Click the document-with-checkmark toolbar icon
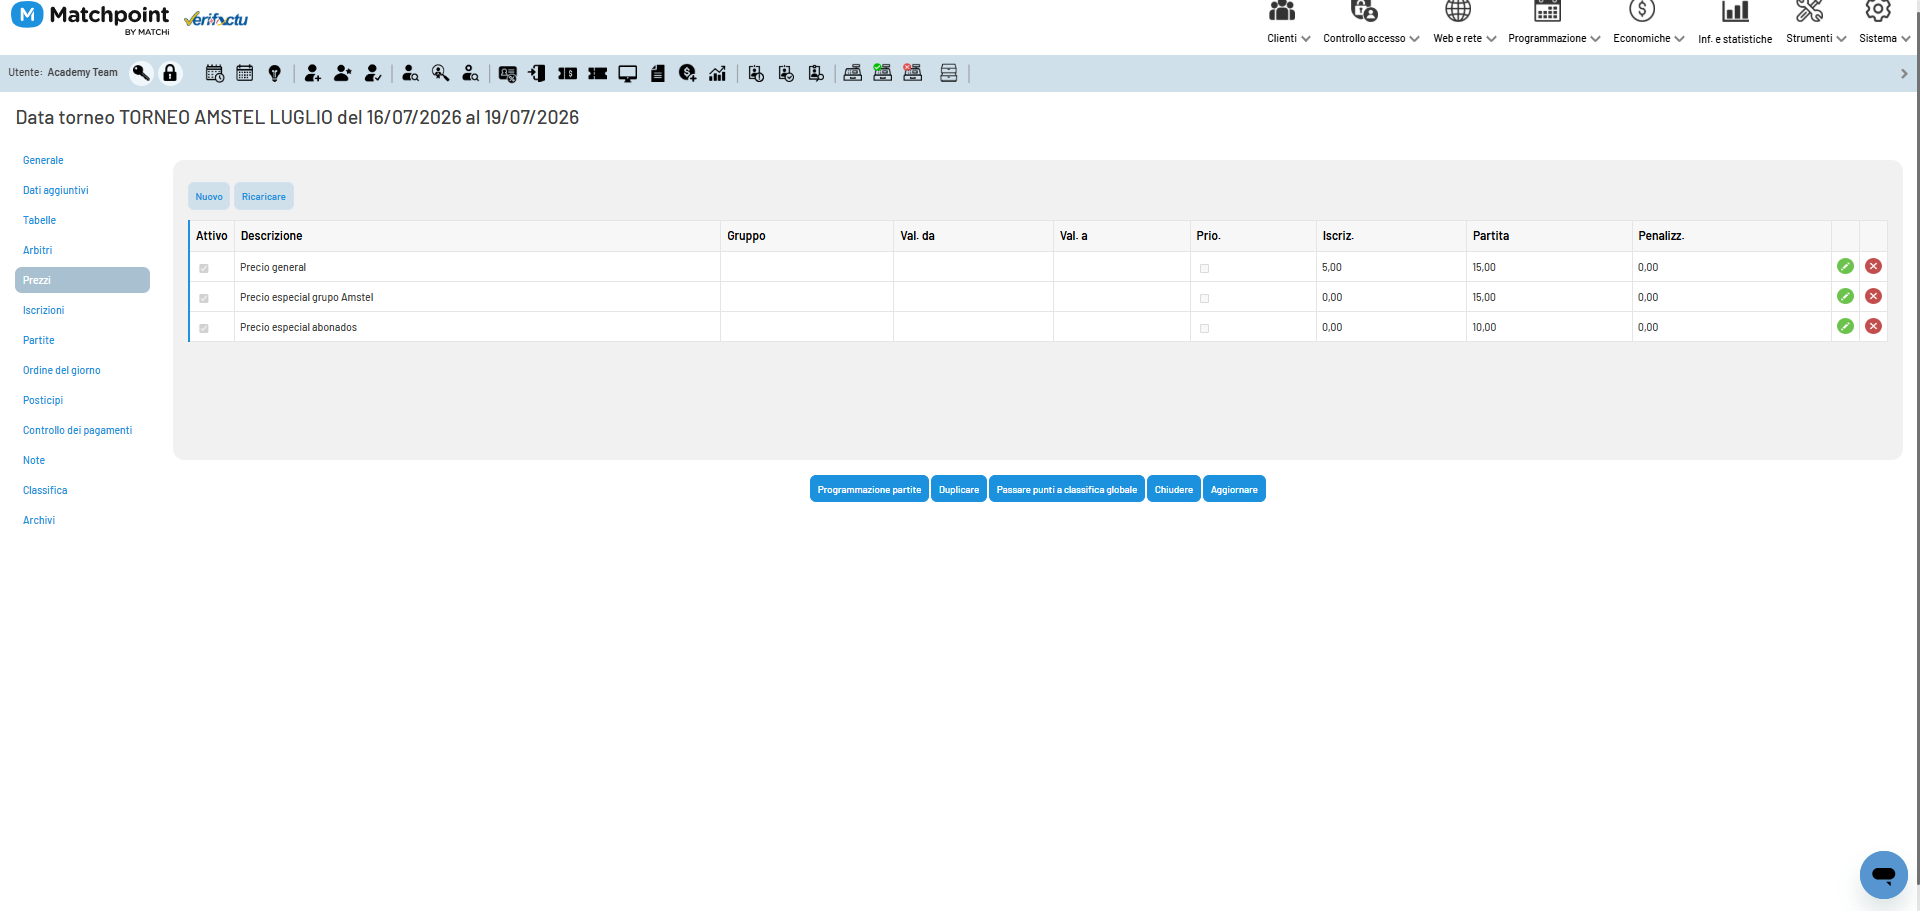Image resolution: width=1920 pixels, height=911 pixels. point(786,73)
